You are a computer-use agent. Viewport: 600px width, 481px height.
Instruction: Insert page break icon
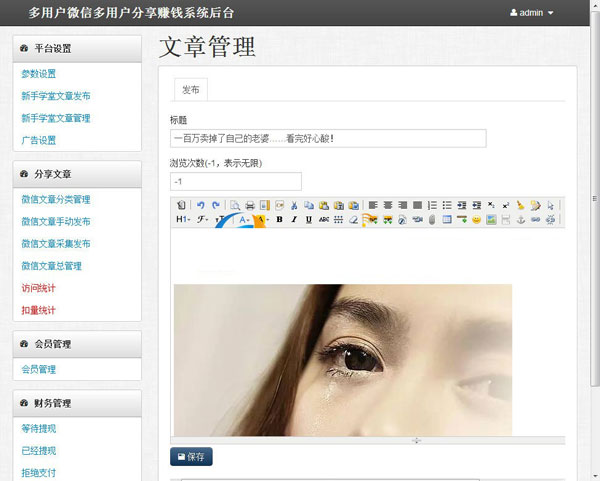click(x=506, y=219)
